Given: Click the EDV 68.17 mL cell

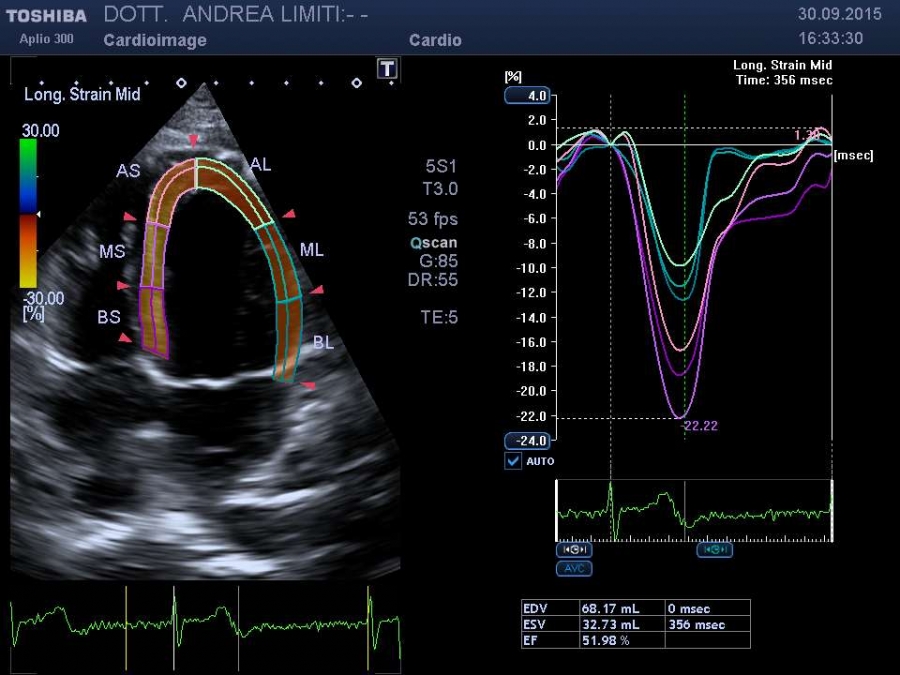Looking at the screenshot, I should click(x=620, y=608).
